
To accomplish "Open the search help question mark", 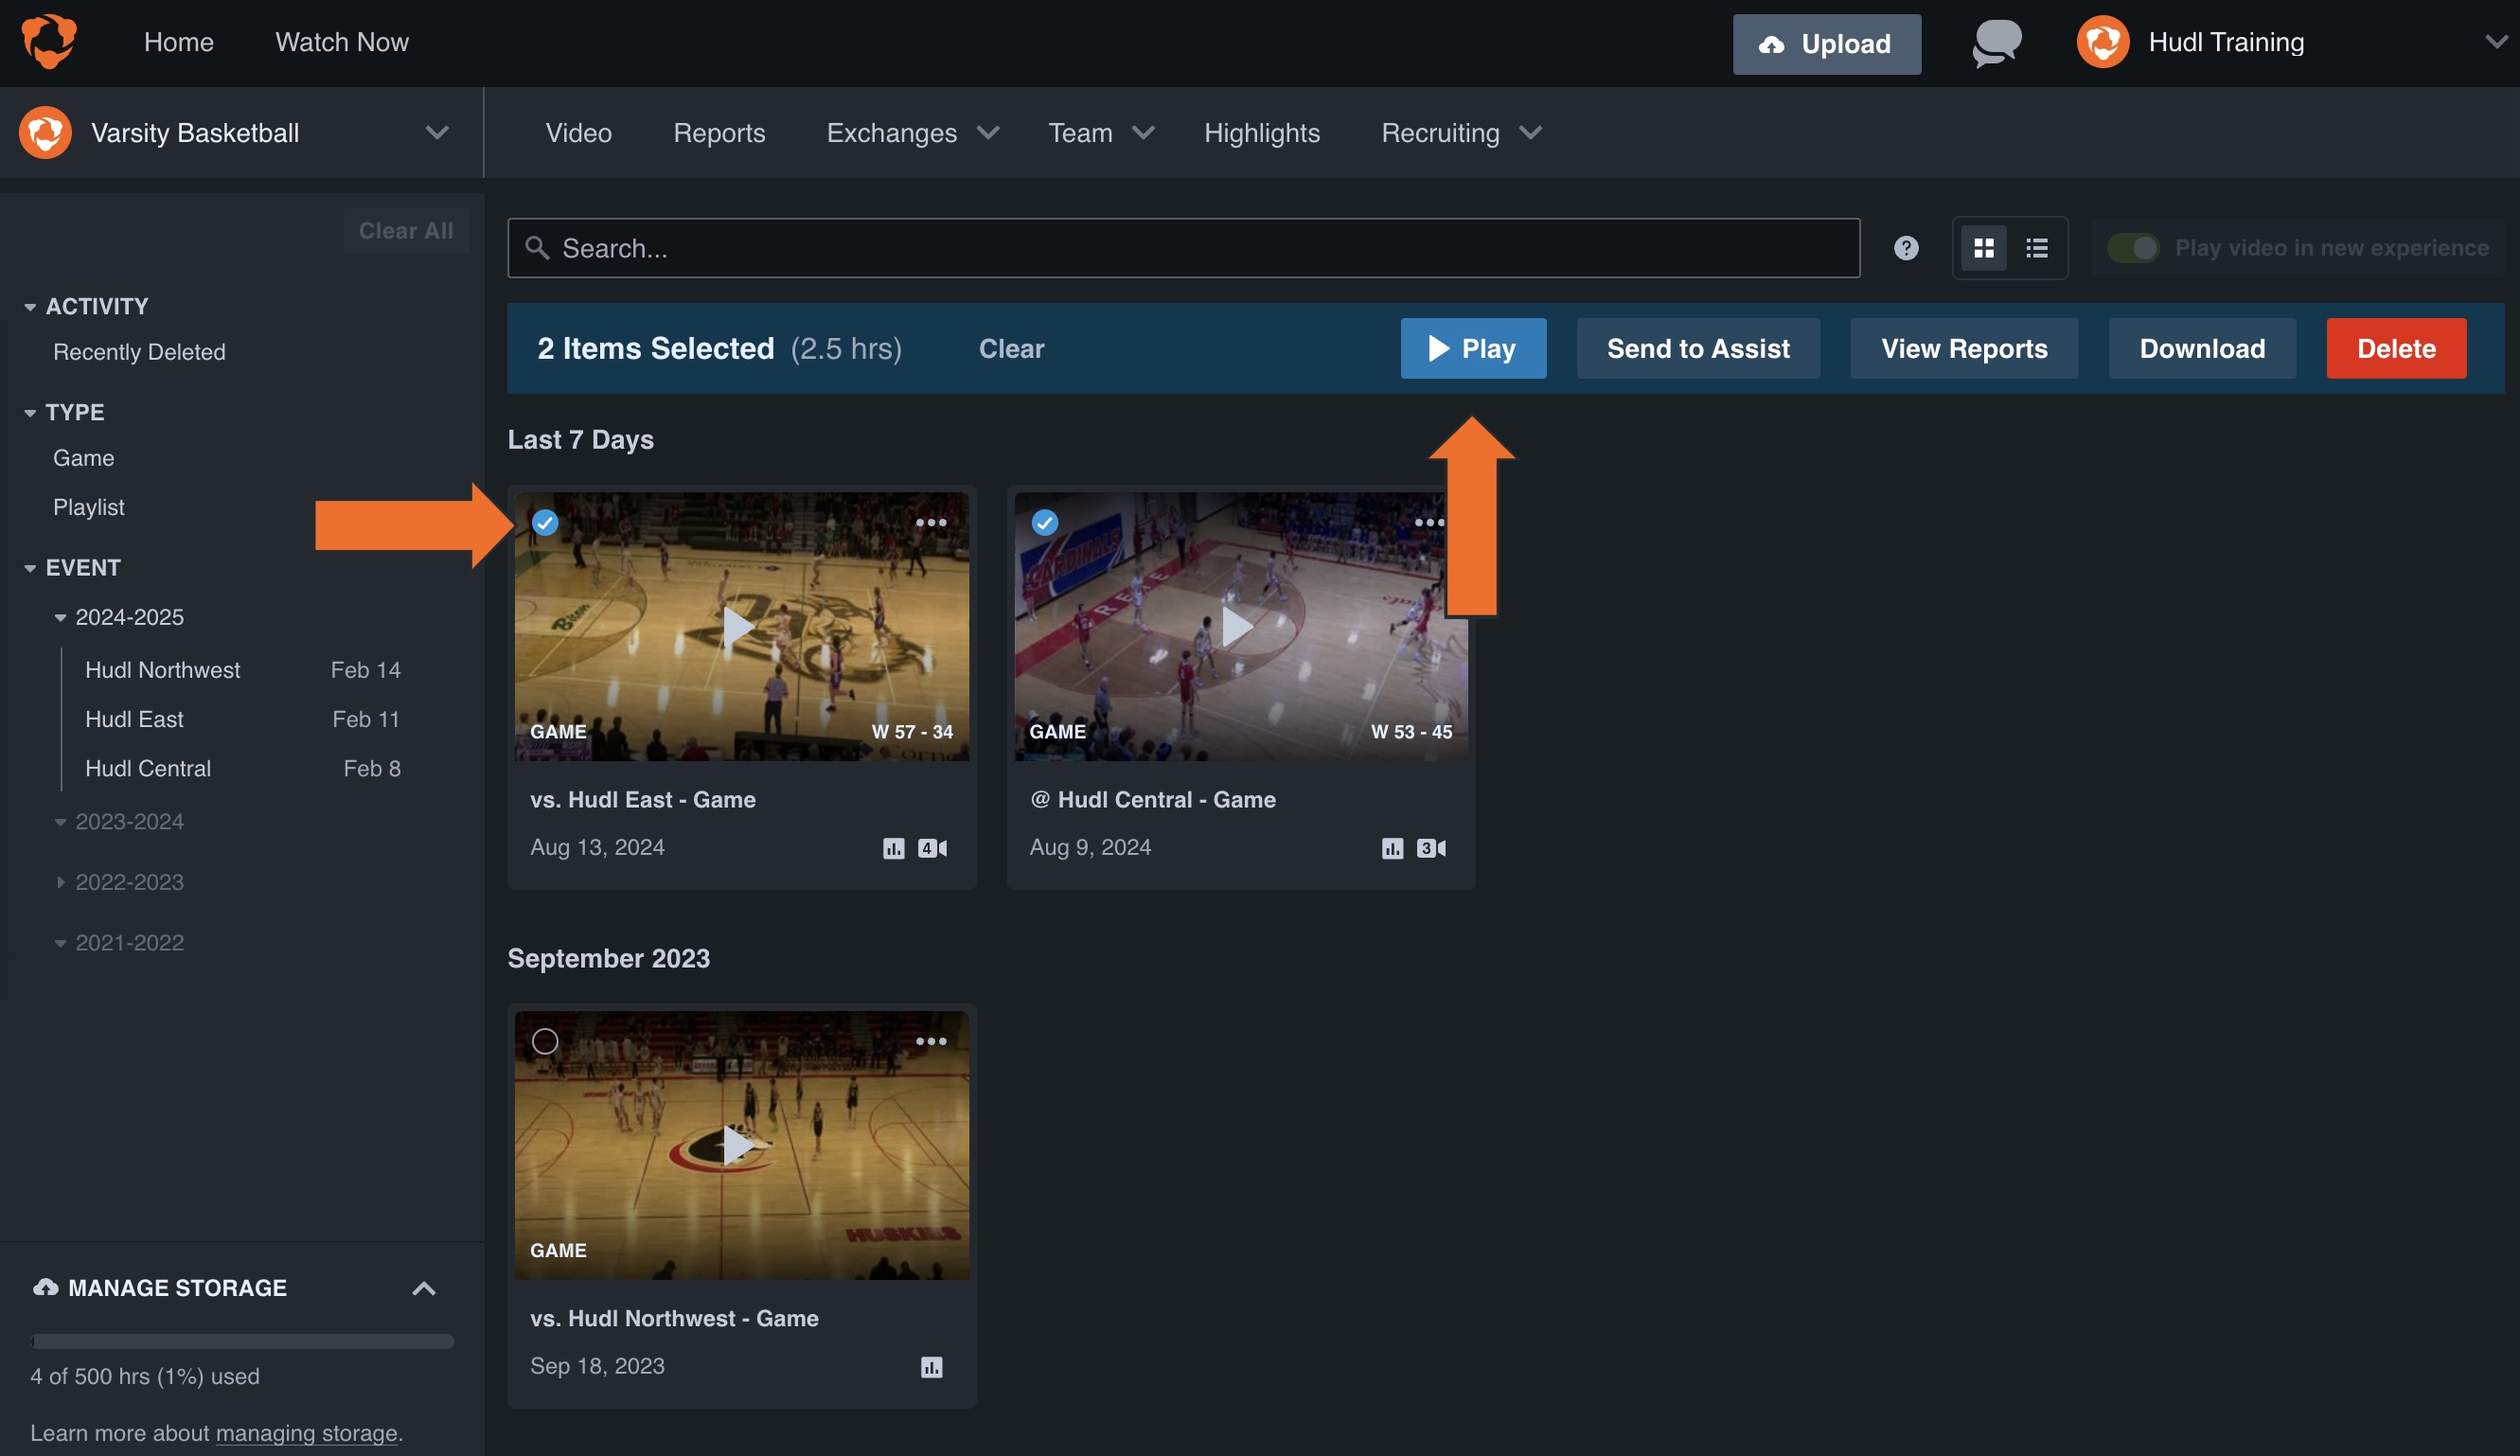I will tap(1905, 247).
